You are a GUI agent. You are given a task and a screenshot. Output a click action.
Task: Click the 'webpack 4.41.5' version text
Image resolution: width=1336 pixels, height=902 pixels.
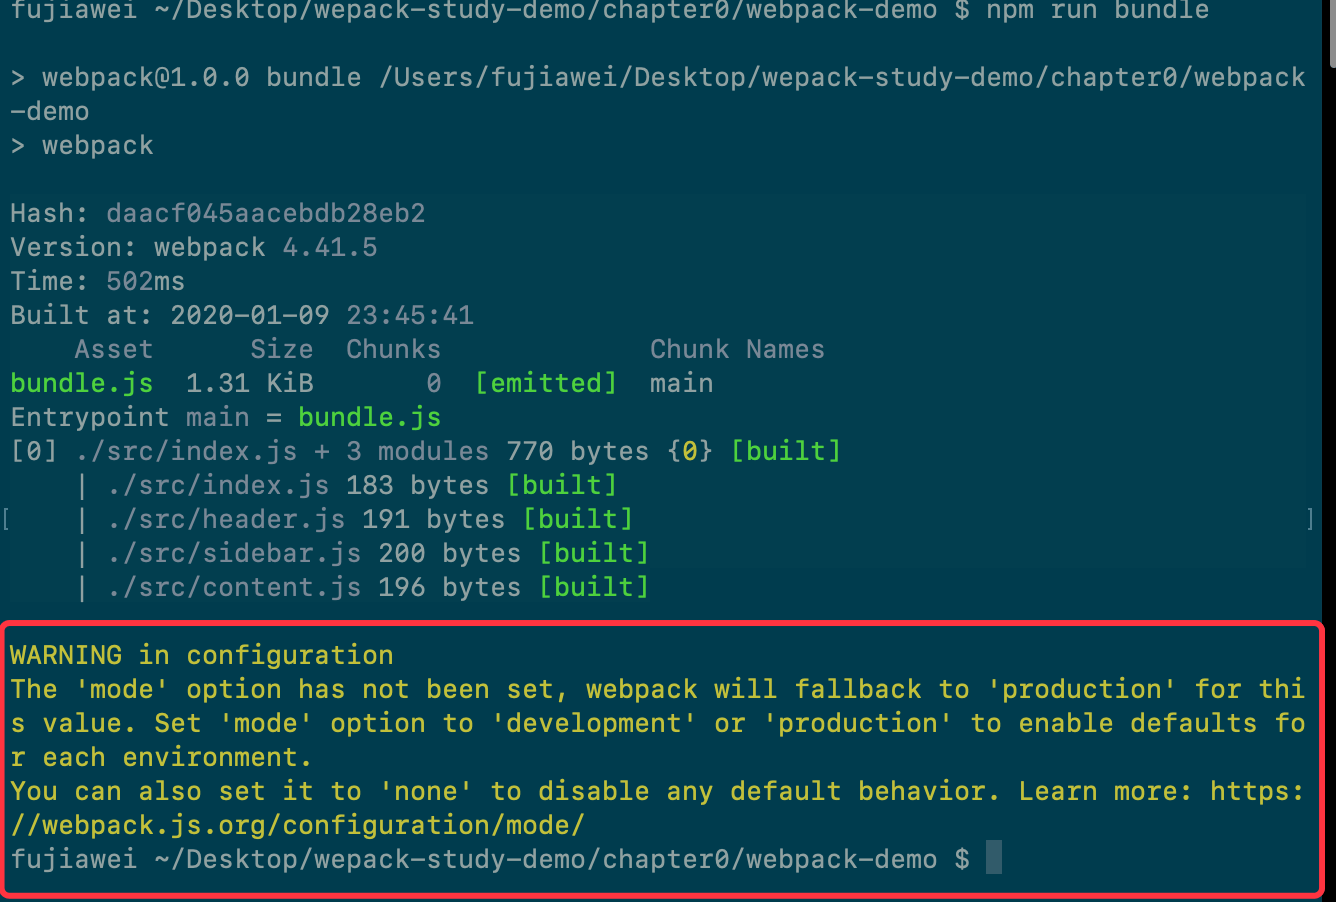(x=266, y=247)
